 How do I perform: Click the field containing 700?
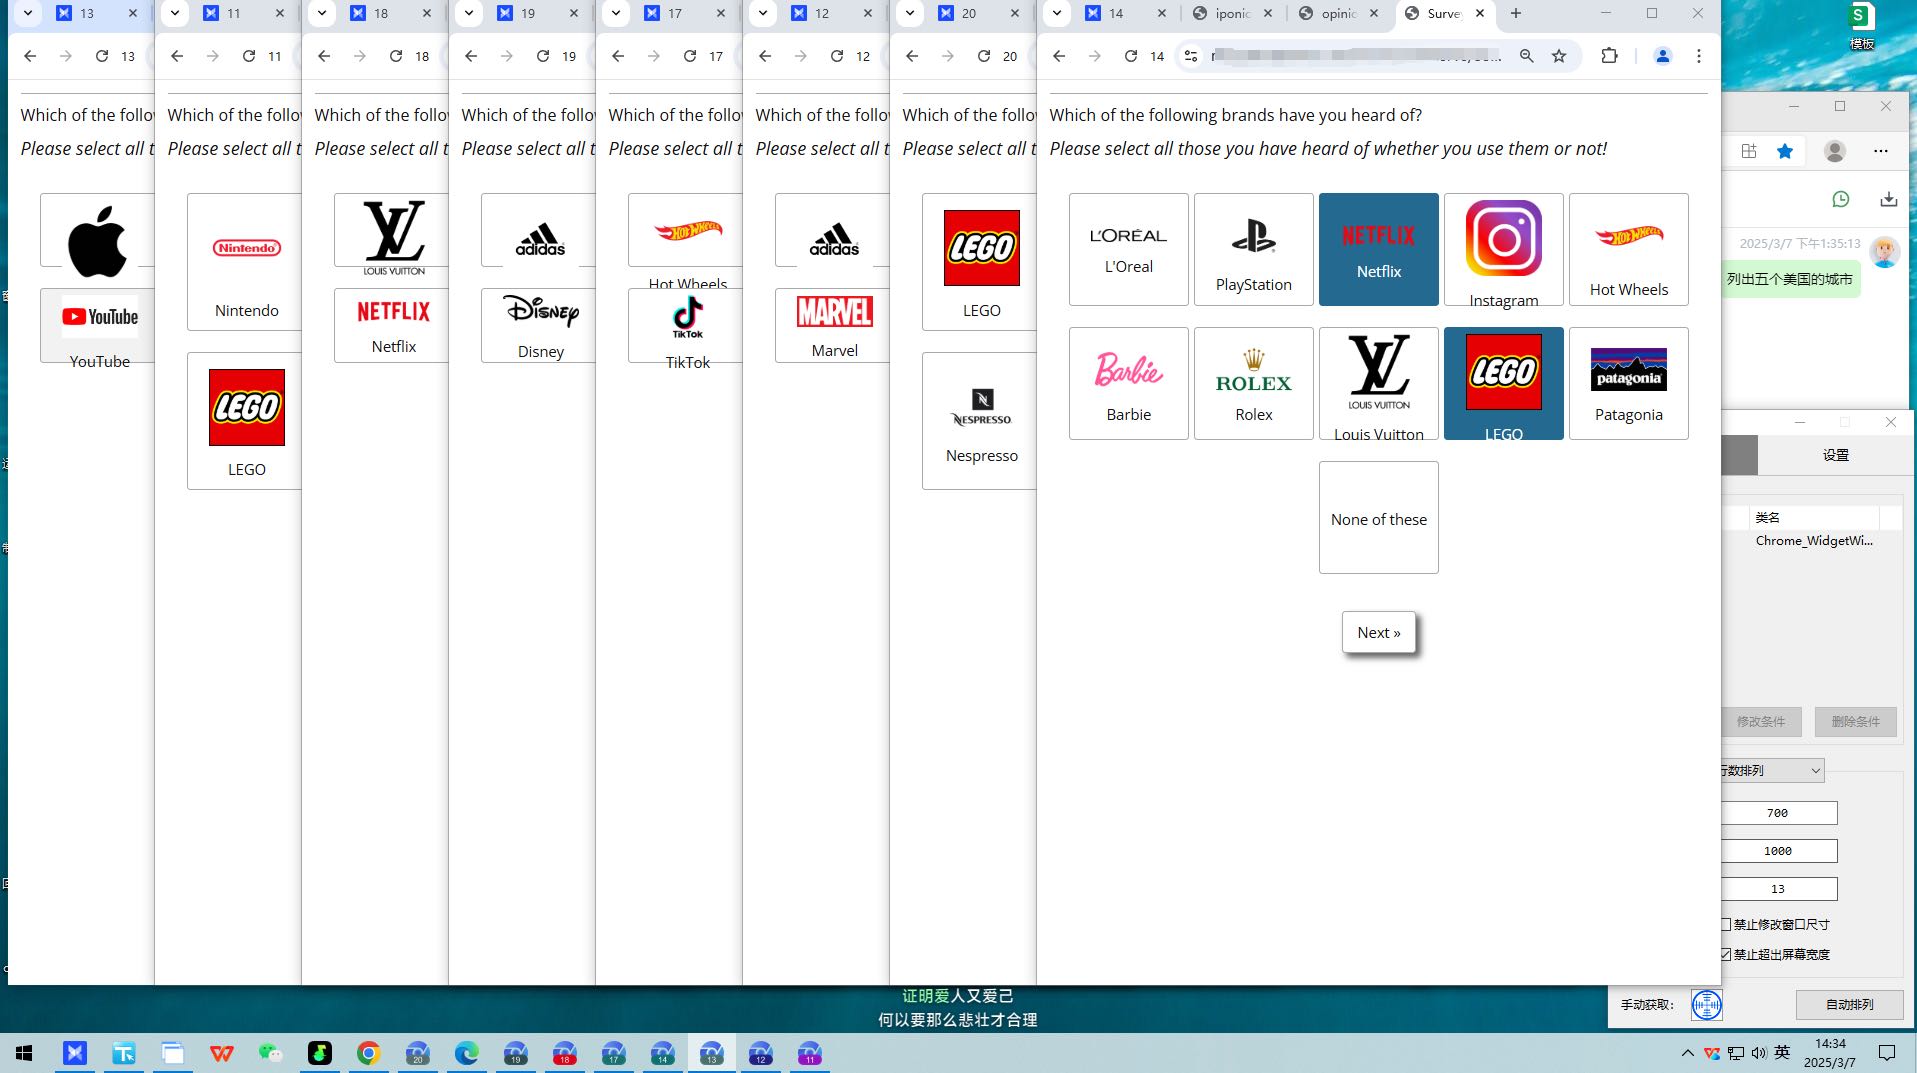tap(1778, 813)
